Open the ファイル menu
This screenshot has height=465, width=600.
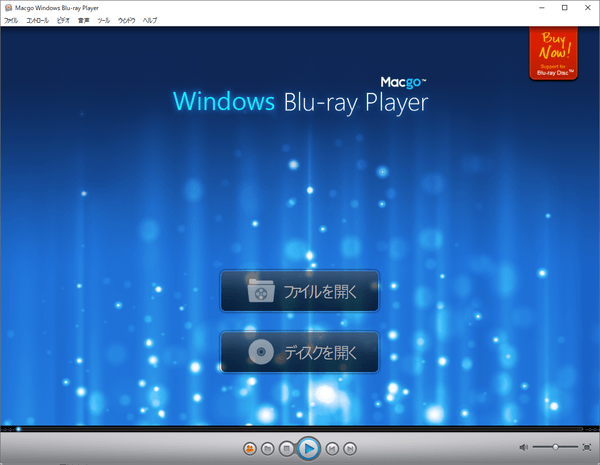pyautogui.click(x=11, y=20)
